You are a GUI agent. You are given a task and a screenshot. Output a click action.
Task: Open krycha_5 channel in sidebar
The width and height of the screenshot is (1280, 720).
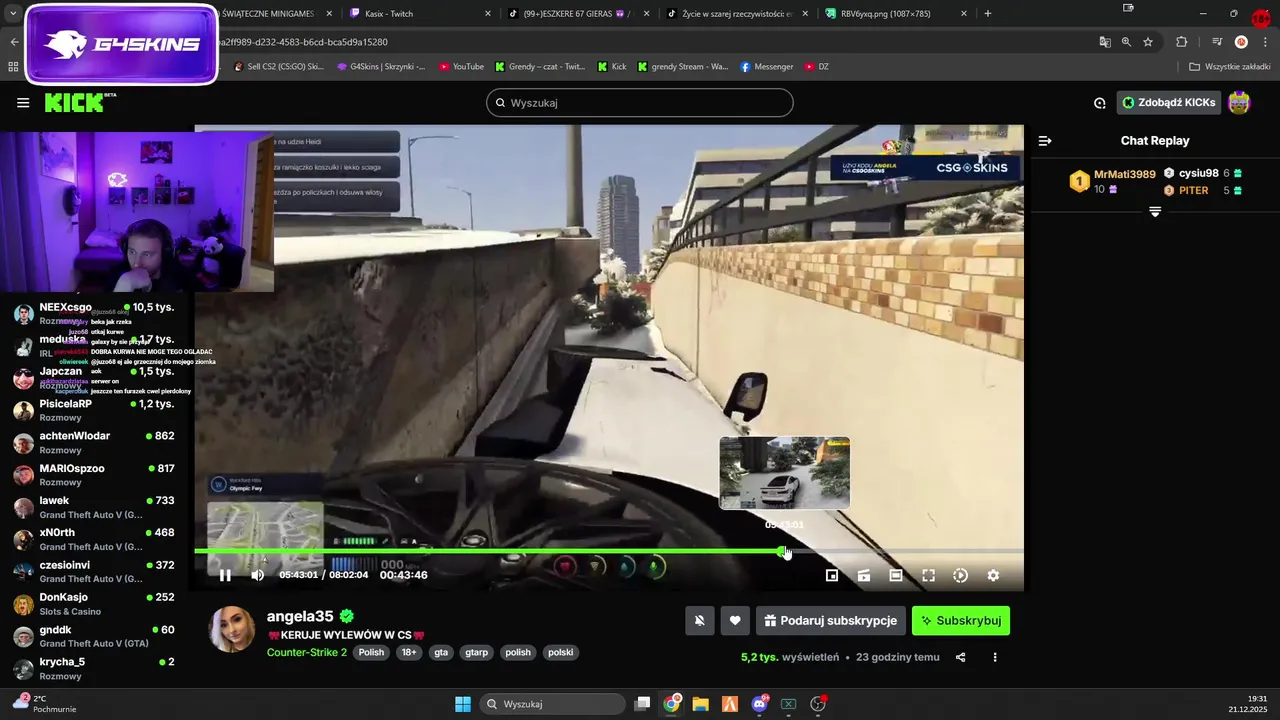pos(95,668)
